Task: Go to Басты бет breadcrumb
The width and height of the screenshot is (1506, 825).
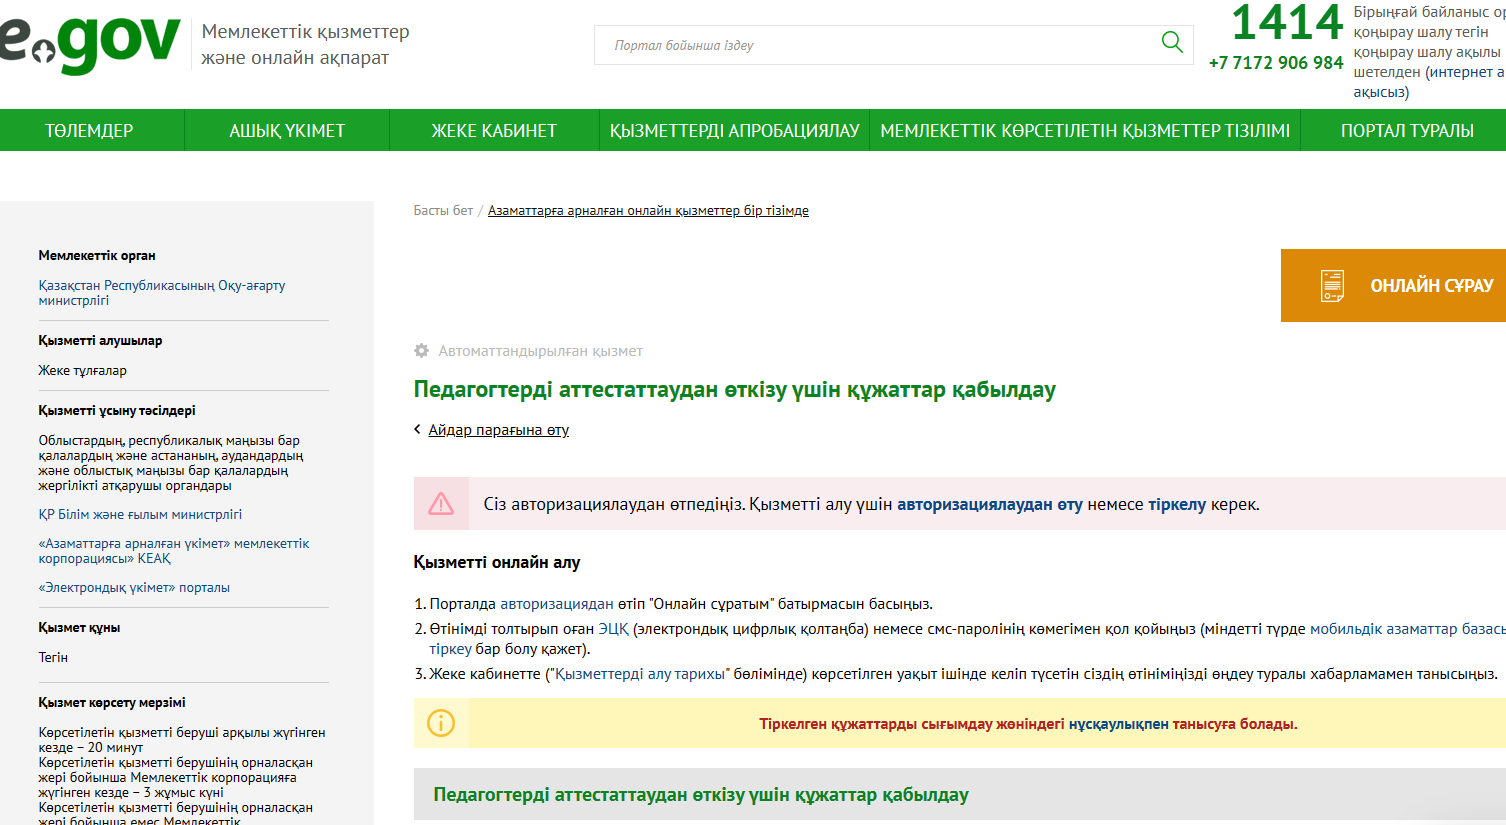Action: pos(443,210)
